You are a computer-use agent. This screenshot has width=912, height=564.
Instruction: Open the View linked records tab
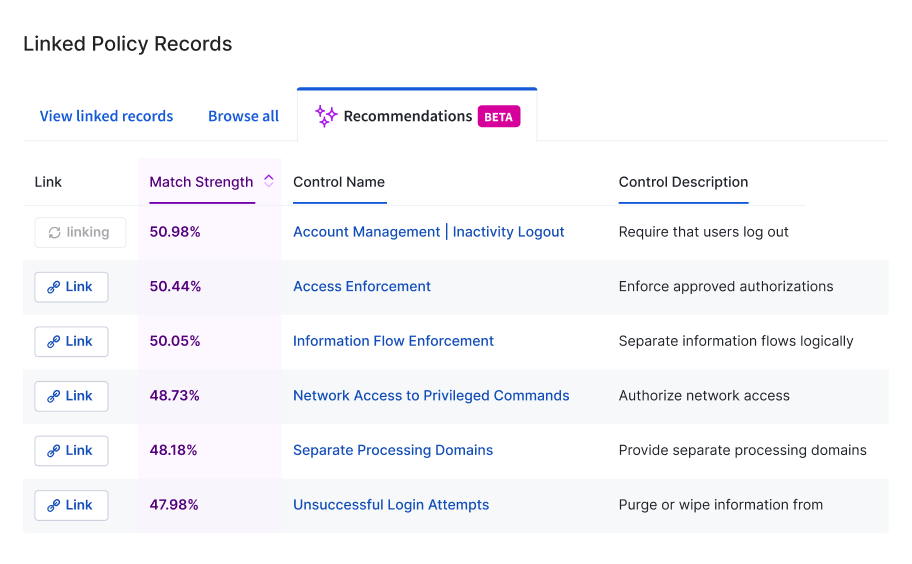[106, 116]
